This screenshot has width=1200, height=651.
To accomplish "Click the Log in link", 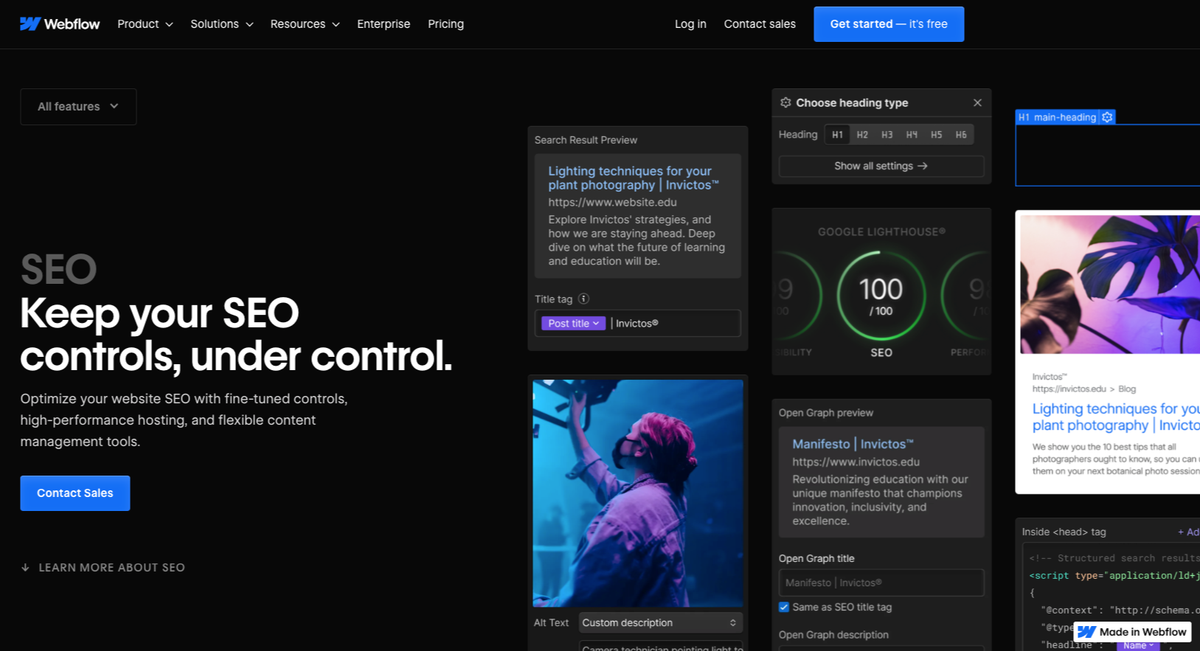I will pyautogui.click(x=690, y=24).
